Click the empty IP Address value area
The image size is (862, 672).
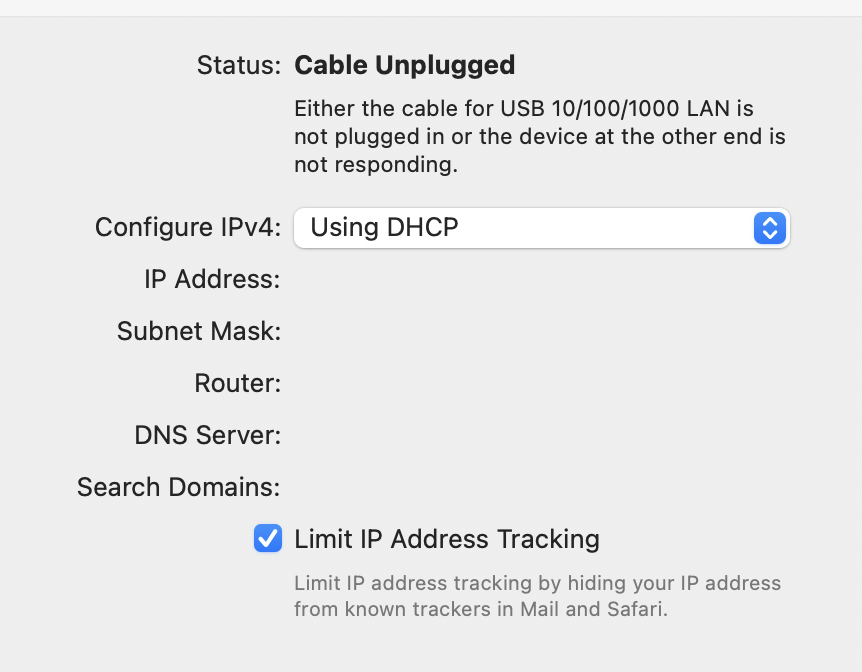[540, 279]
